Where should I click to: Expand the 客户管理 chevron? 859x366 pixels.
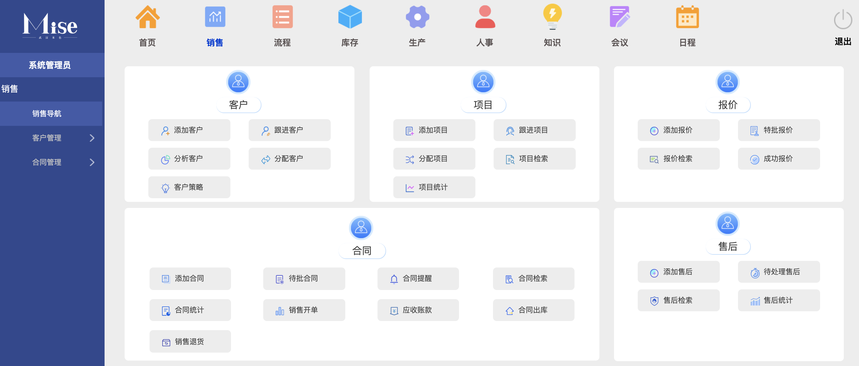click(x=92, y=138)
